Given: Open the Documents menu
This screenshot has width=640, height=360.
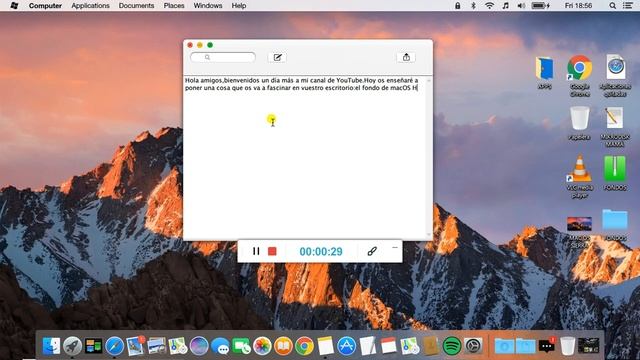Looking at the screenshot, I should point(136,6).
